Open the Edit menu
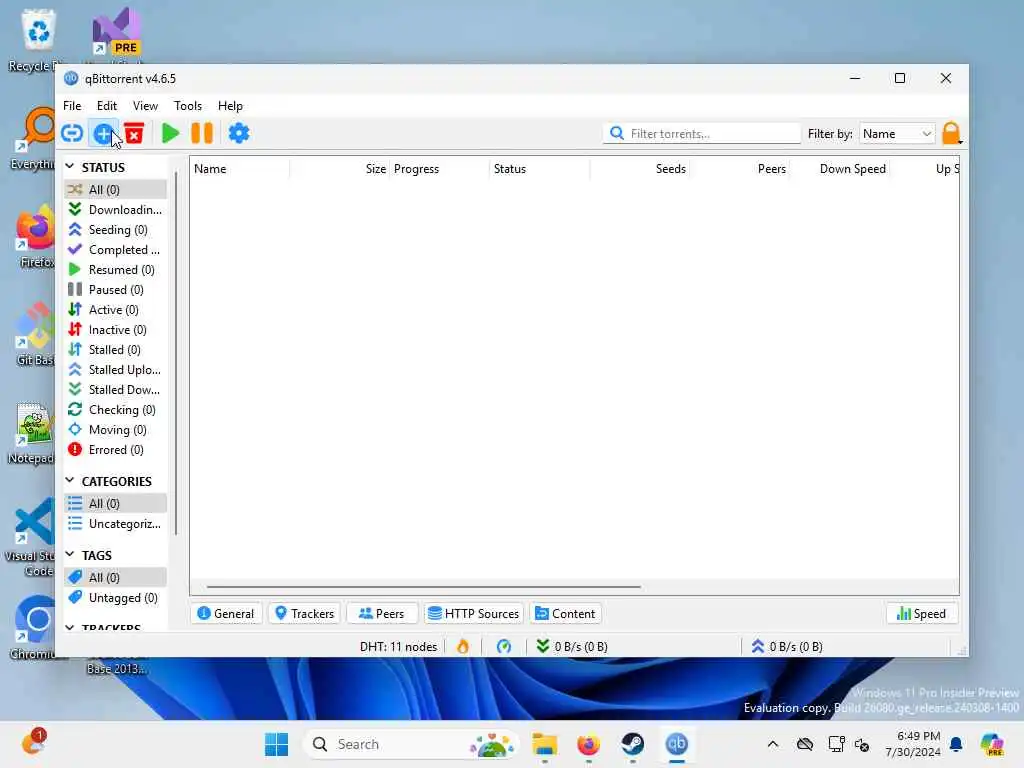The height and width of the screenshot is (768, 1024). (106, 106)
